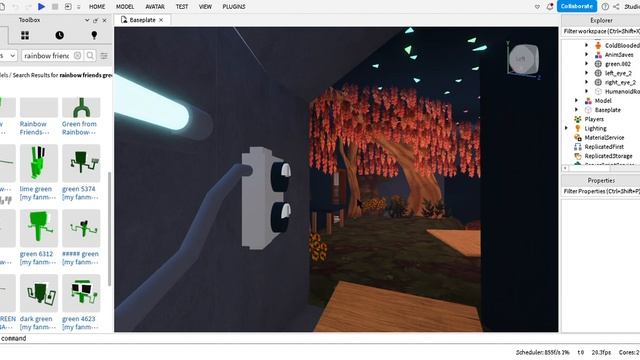Open the TEST ribbon tab
The width and height of the screenshot is (640, 360).
(x=182, y=7)
